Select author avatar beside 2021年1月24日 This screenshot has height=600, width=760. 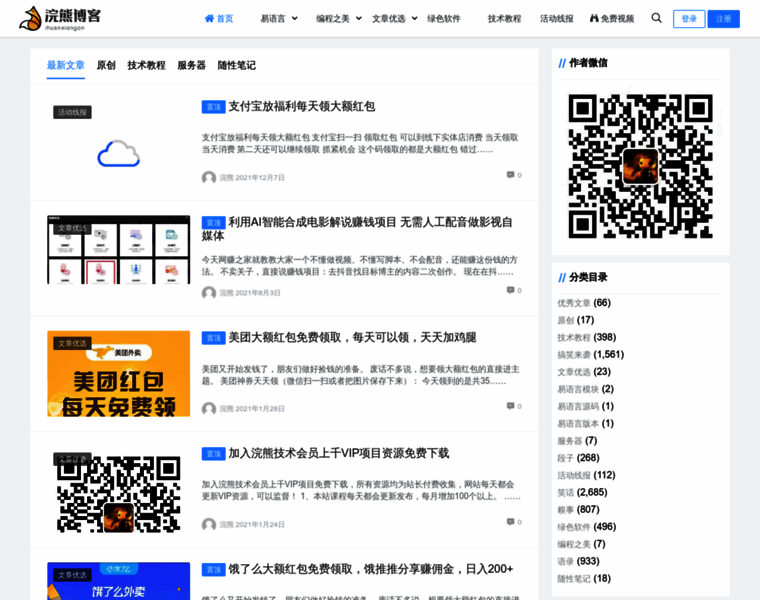(209, 525)
